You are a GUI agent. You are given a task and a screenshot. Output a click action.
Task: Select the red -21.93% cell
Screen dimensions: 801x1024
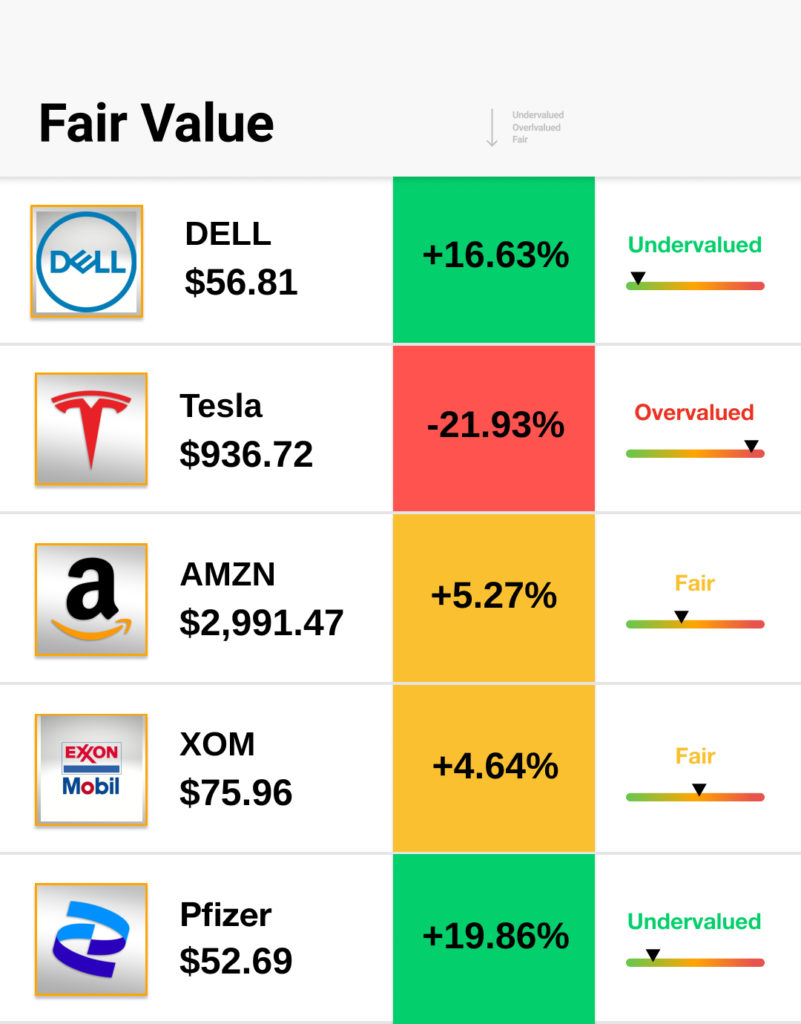coord(494,427)
